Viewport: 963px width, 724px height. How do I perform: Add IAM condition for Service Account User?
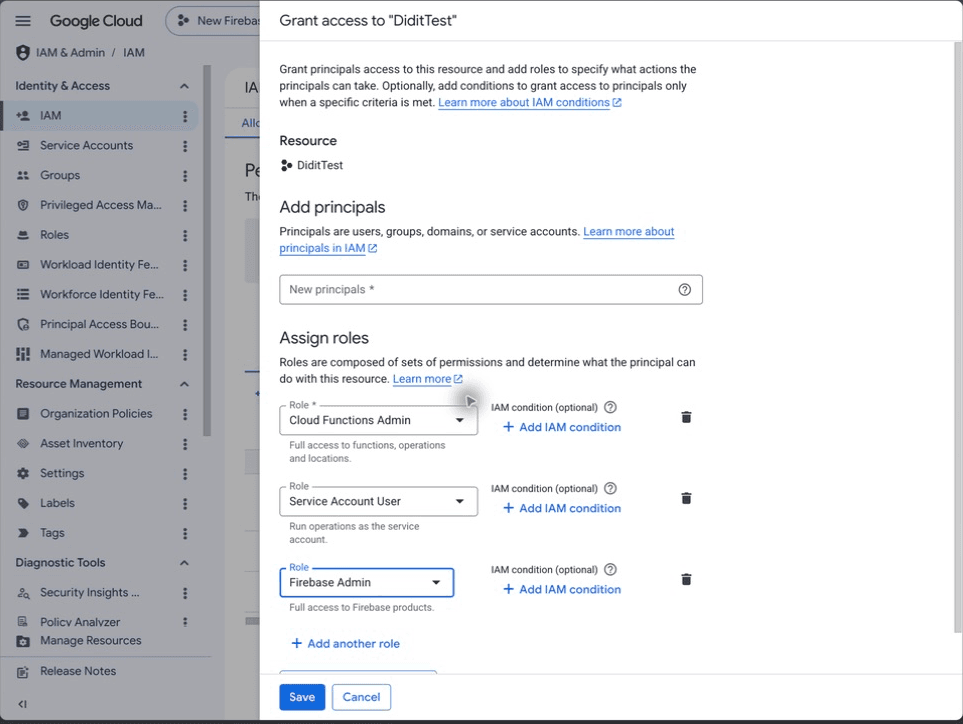(562, 508)
